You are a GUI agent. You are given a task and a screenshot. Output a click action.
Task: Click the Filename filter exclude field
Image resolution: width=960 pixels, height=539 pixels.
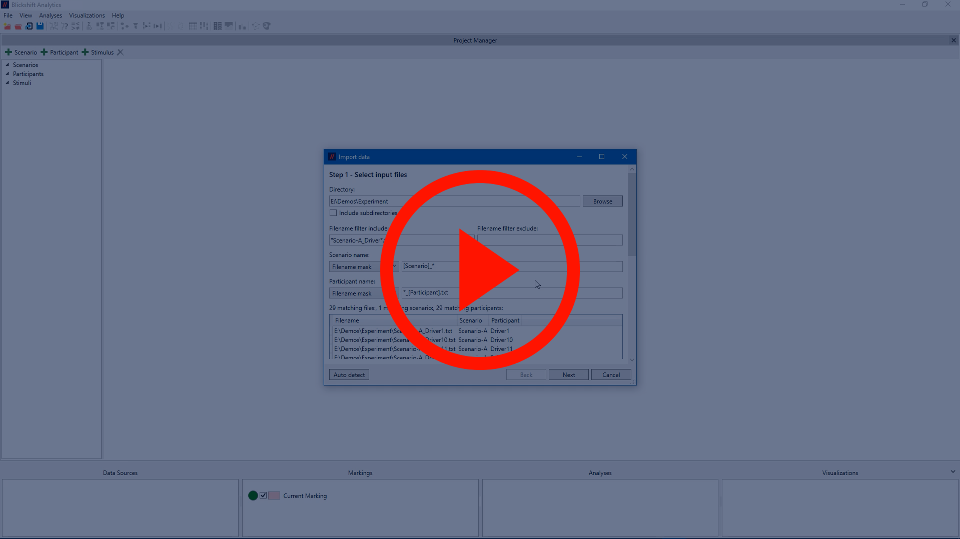click(550, 240)
